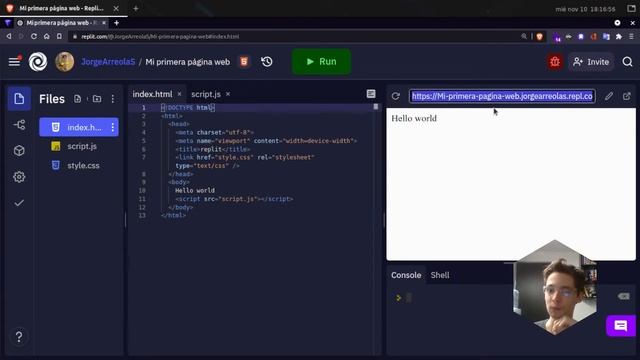Screen dimensions: 640x360
Task: Add a new file in Files panel
Action: click(x=77, y=99)
